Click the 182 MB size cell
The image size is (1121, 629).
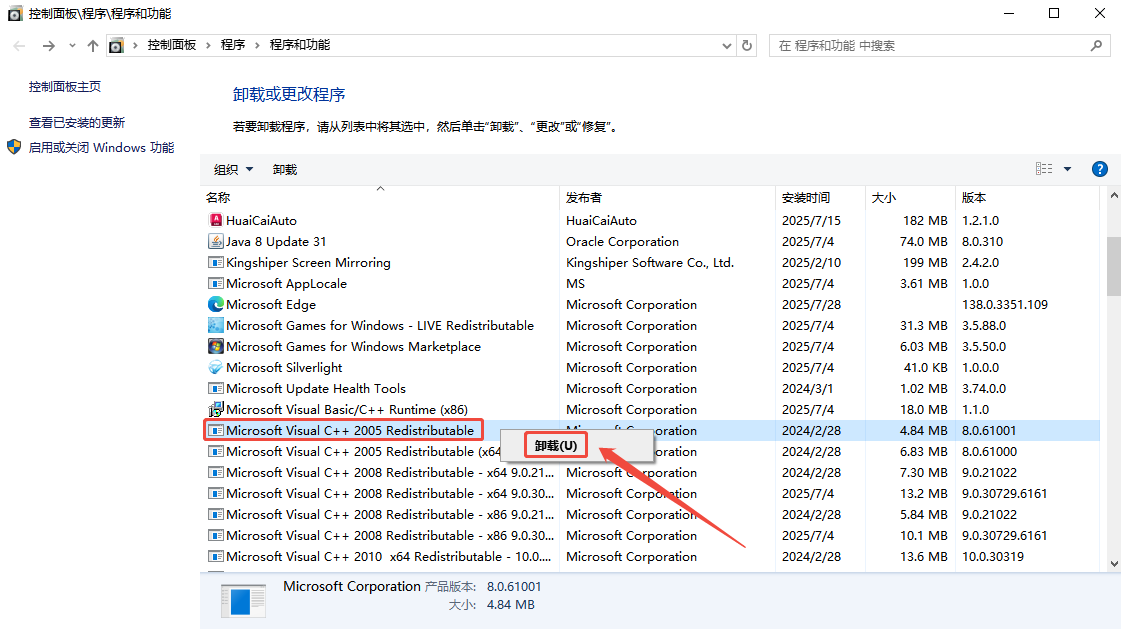pos(925,220)
